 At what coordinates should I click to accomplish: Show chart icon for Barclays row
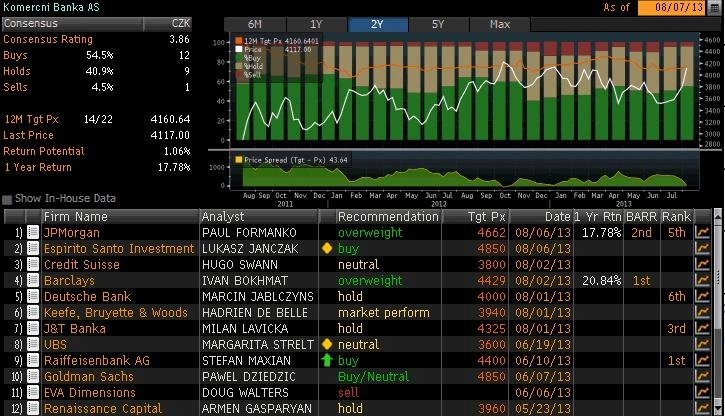[x=702, y=281]
